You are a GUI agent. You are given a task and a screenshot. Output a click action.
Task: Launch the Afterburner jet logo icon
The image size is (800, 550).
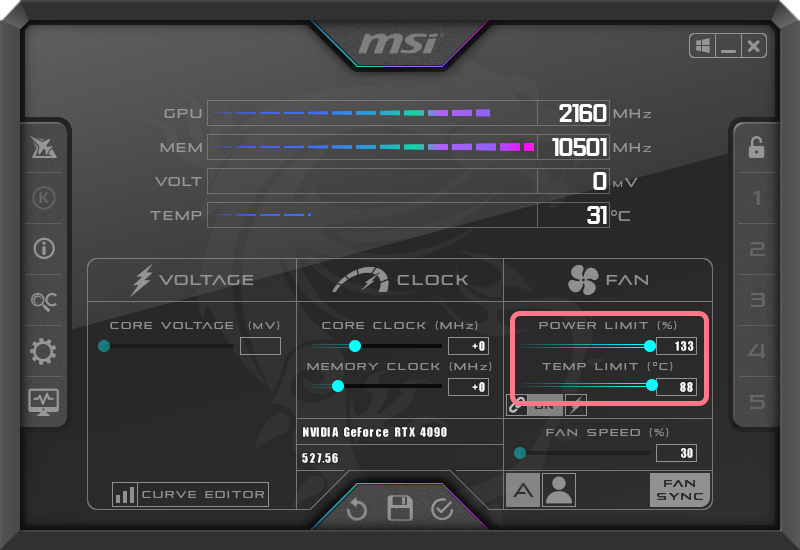[44, 147]
